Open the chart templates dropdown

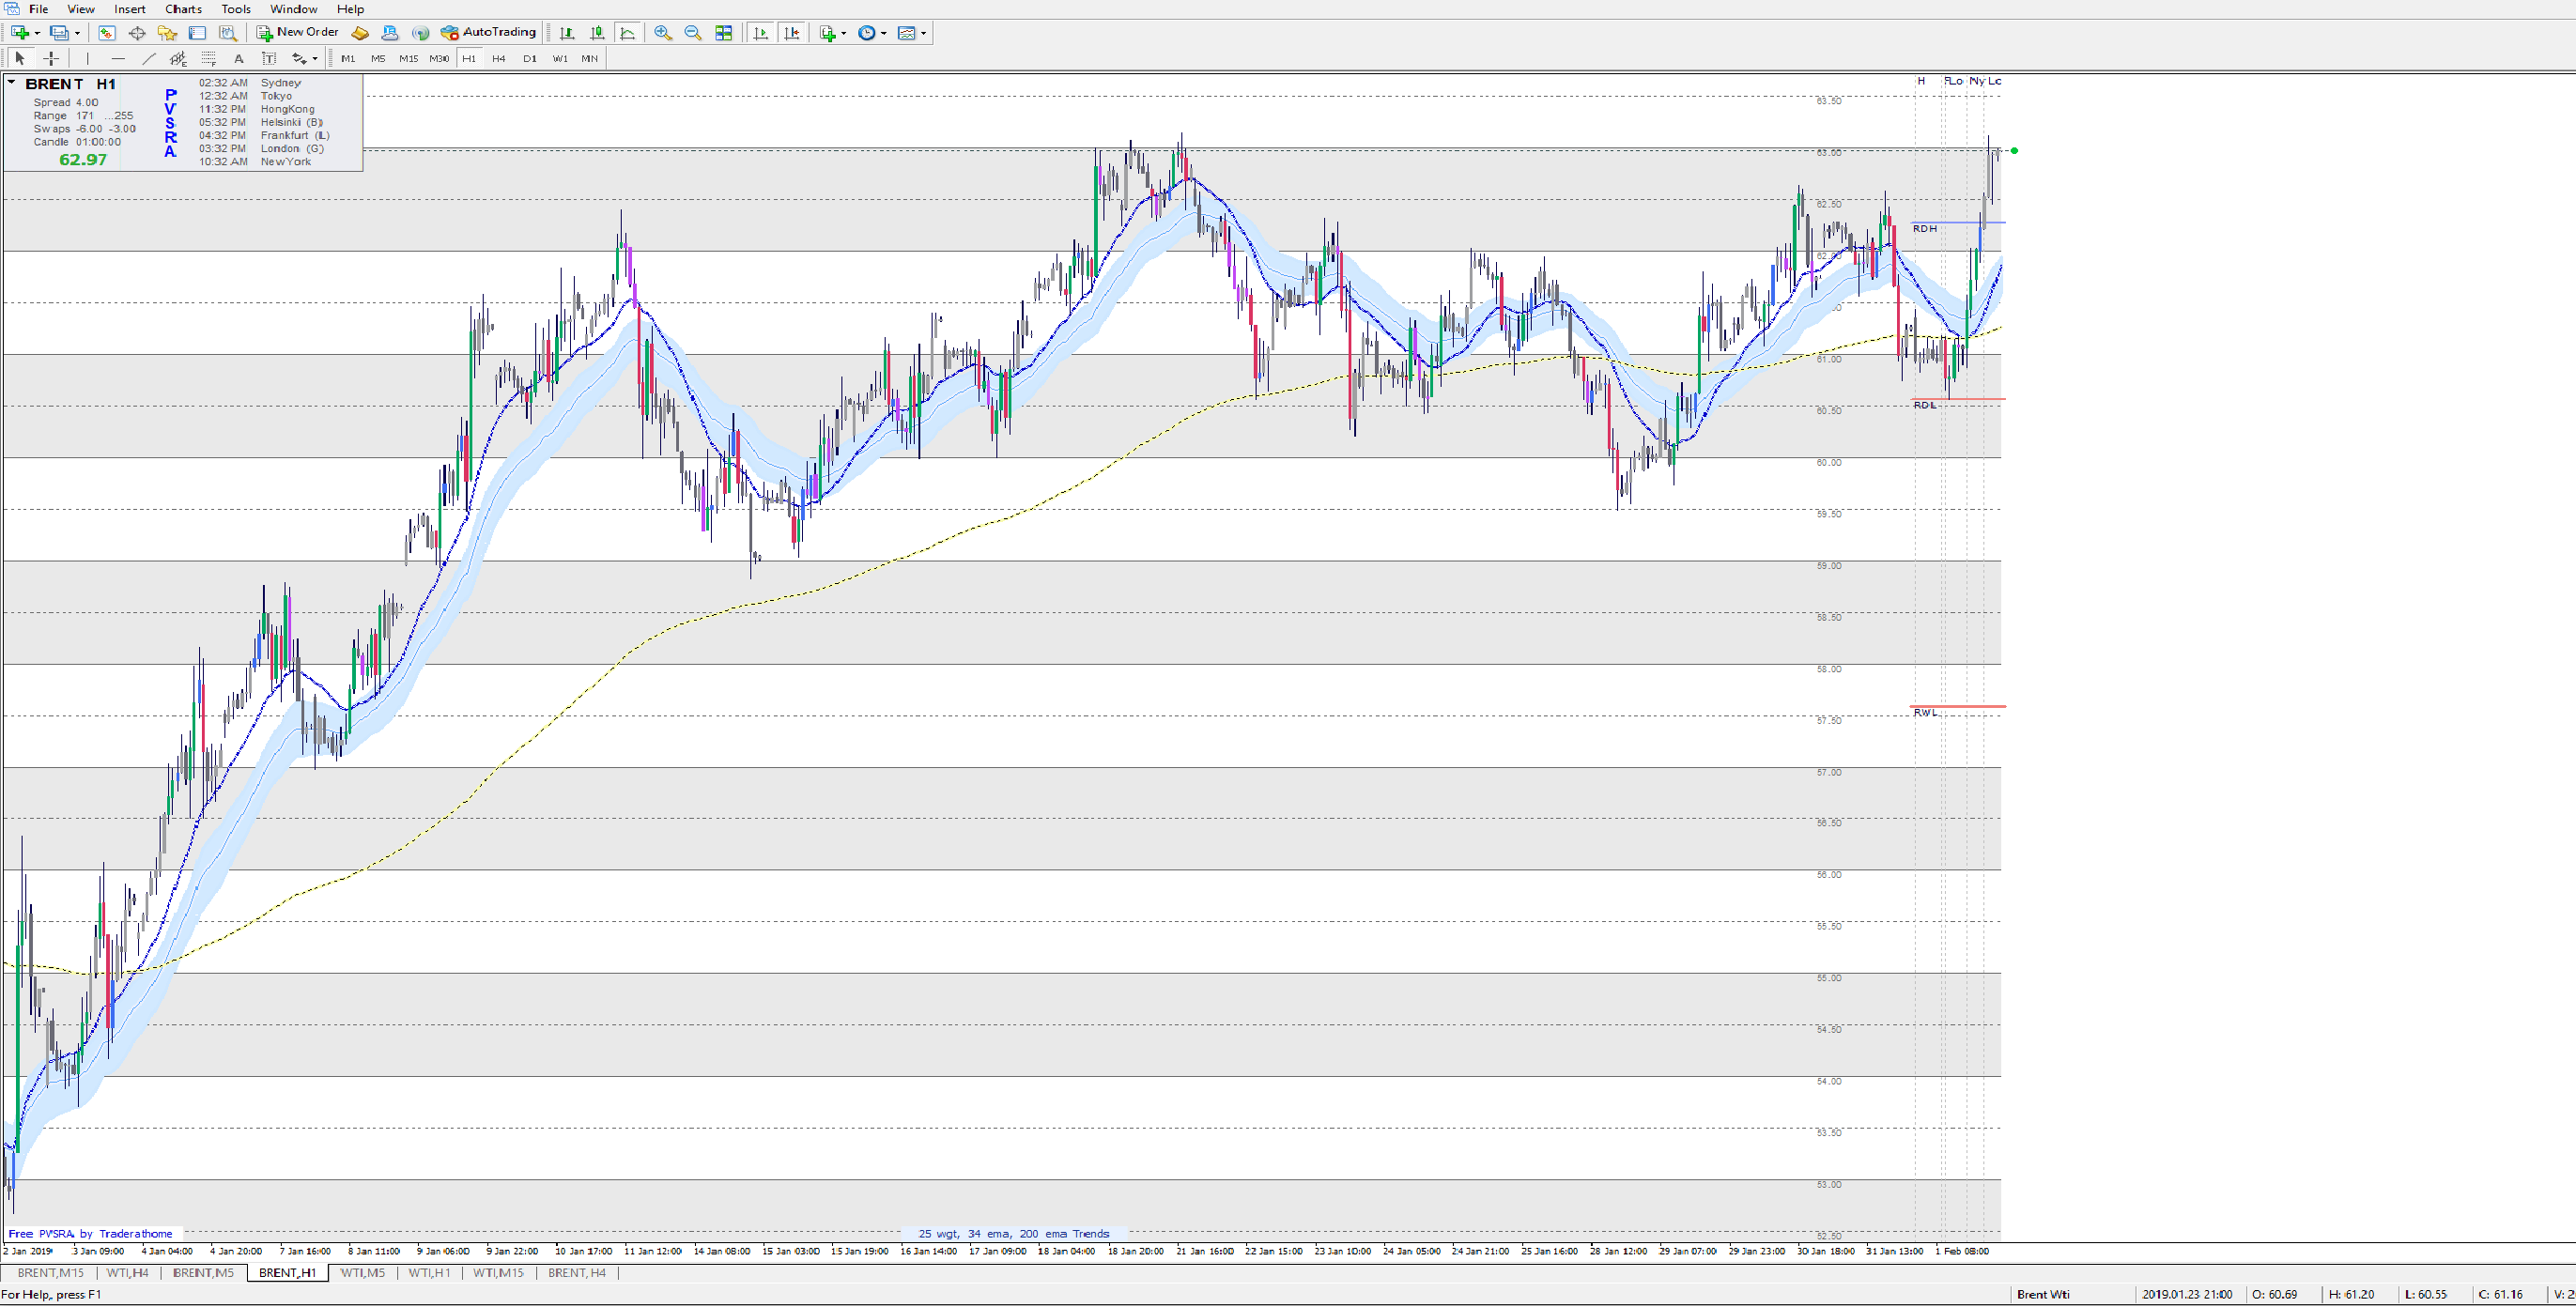tap(923, 33)
